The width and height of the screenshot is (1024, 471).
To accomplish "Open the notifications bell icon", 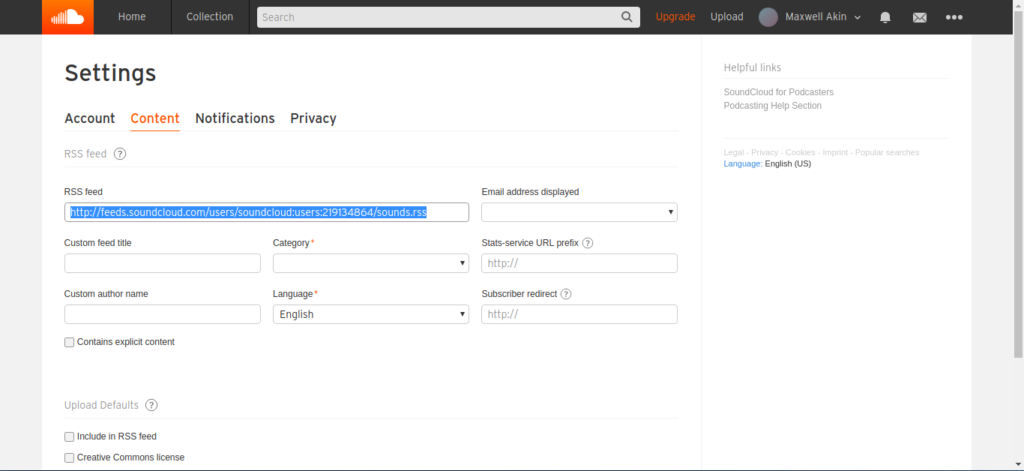I will (885, 17).
